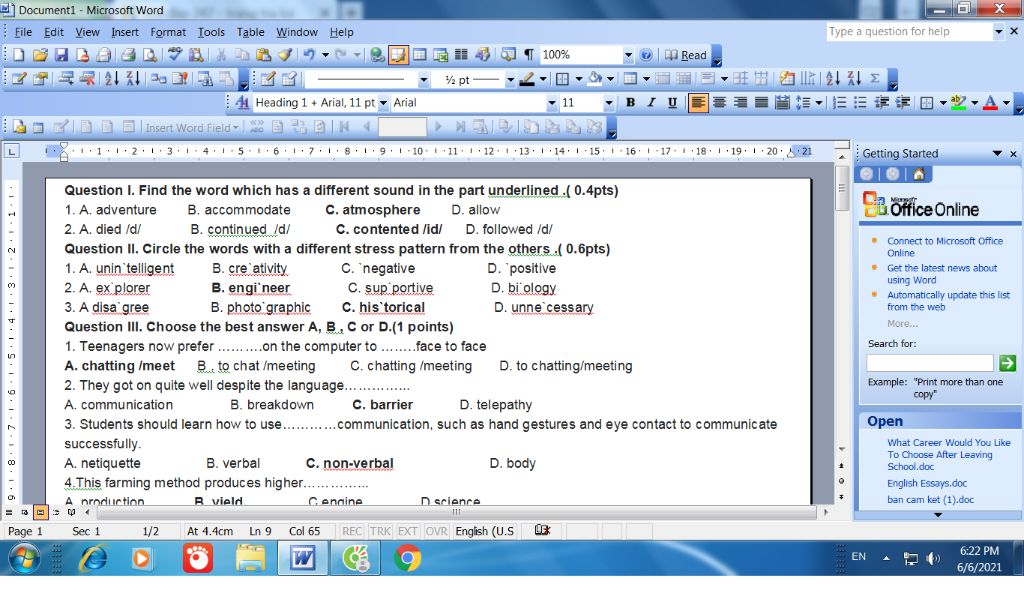Screen dimensions: 1024x614
Task: Open Microsoft Word Help icon
Action: coord(646,55)
